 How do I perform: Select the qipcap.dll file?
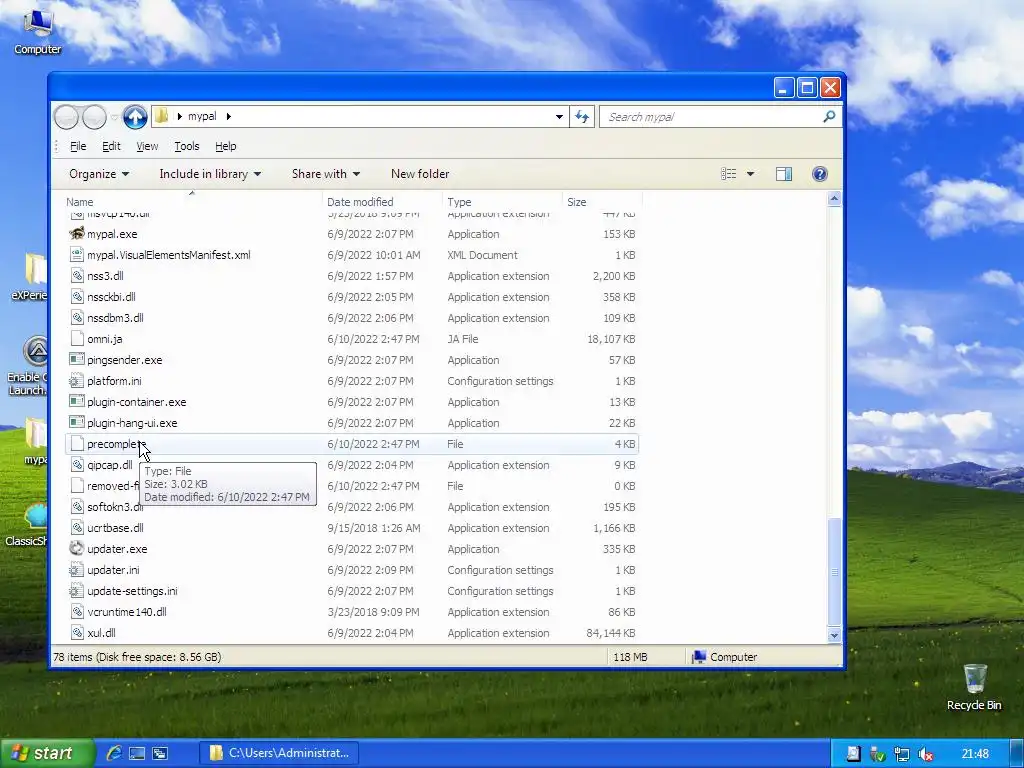352,465
